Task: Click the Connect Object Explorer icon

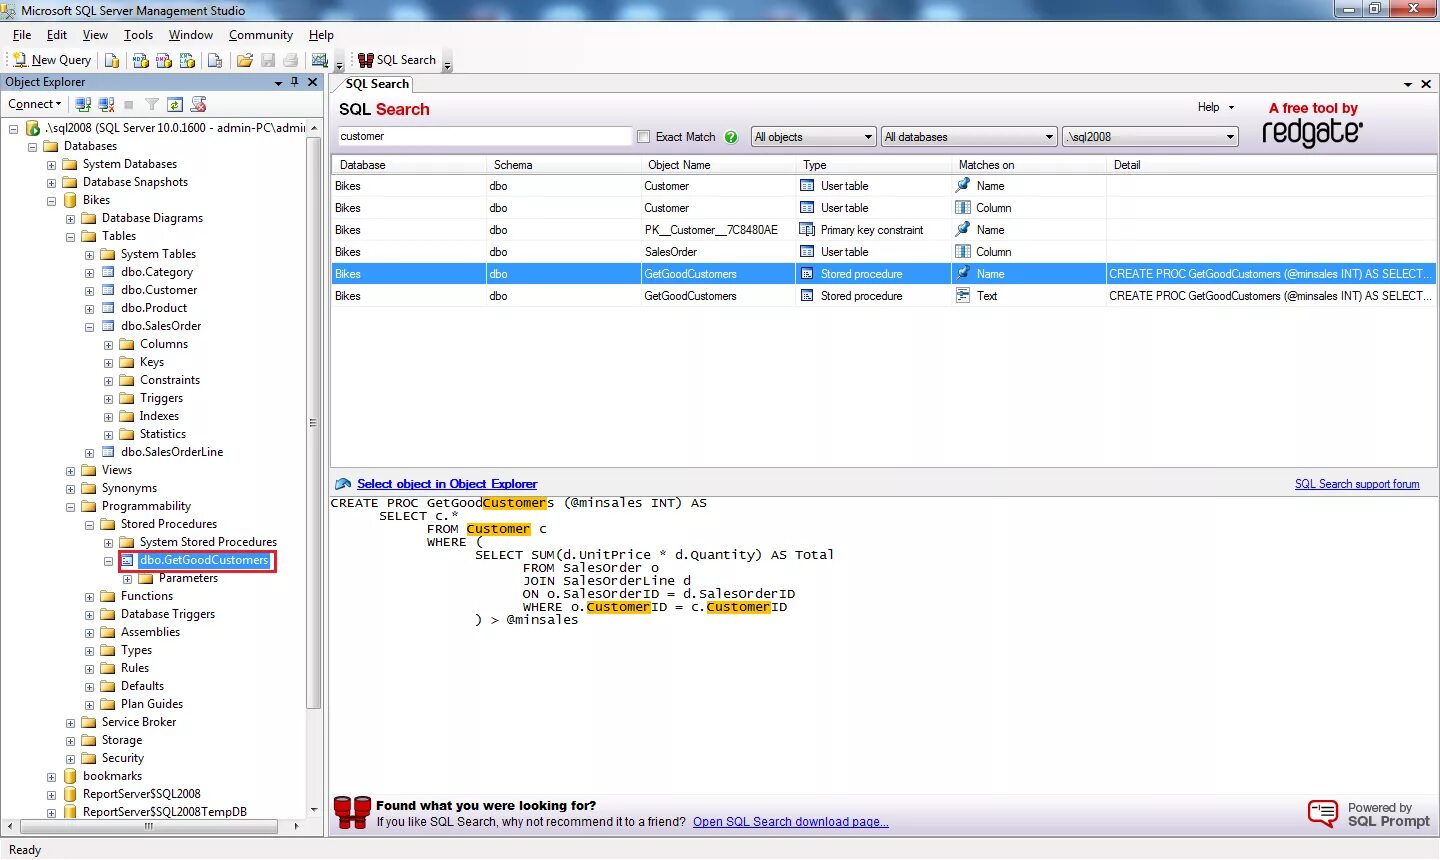Action: pos(83,104)
